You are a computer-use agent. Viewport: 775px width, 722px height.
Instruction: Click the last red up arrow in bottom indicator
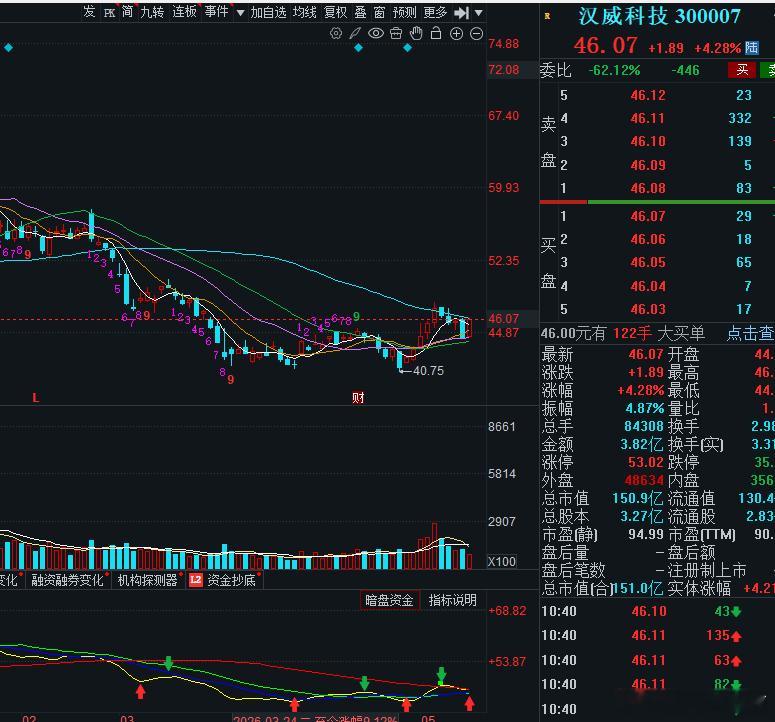pyautogui.click(x=469, y=703)
